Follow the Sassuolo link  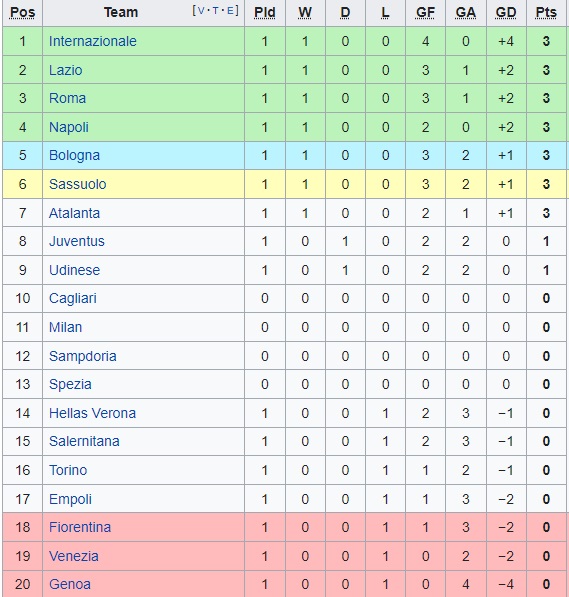click(x=77, y=184)
